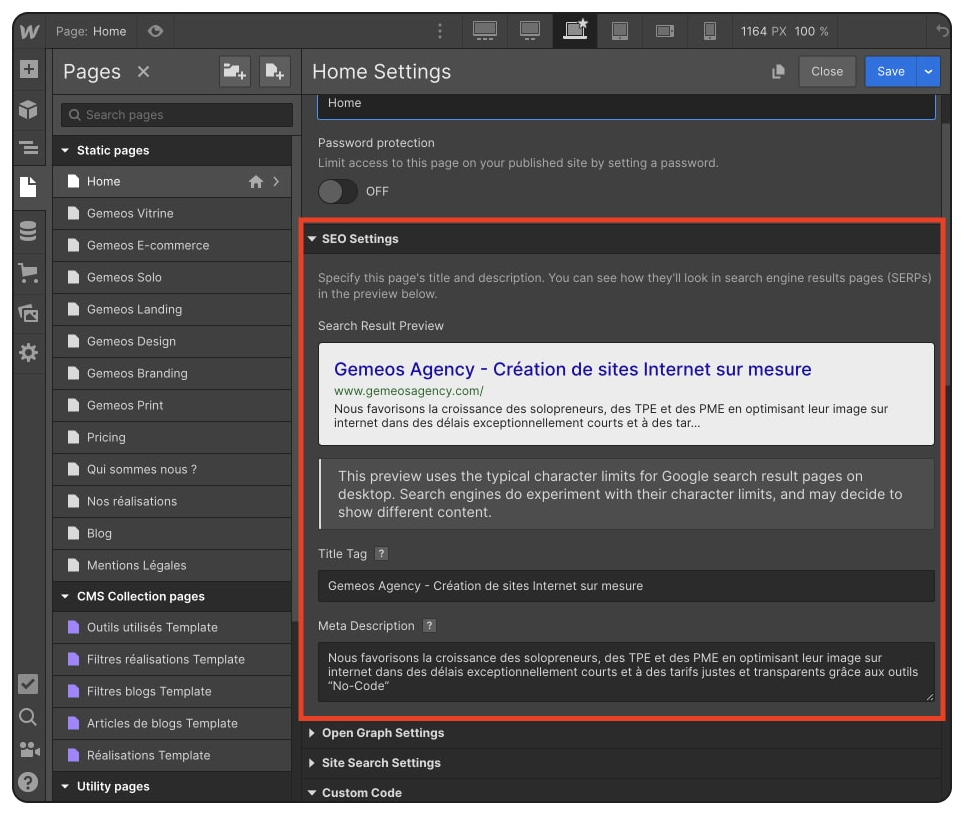The width and height of the screenshot is (964, 815).
Task: Open the video tutorials icon
Action: [x=29, y=749]
